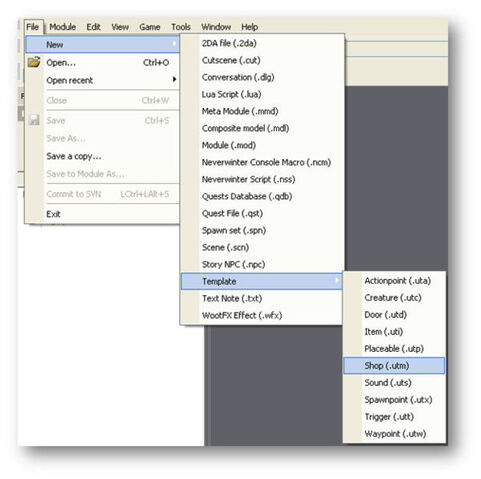Select Shop (.utm) template

point(394,366)
